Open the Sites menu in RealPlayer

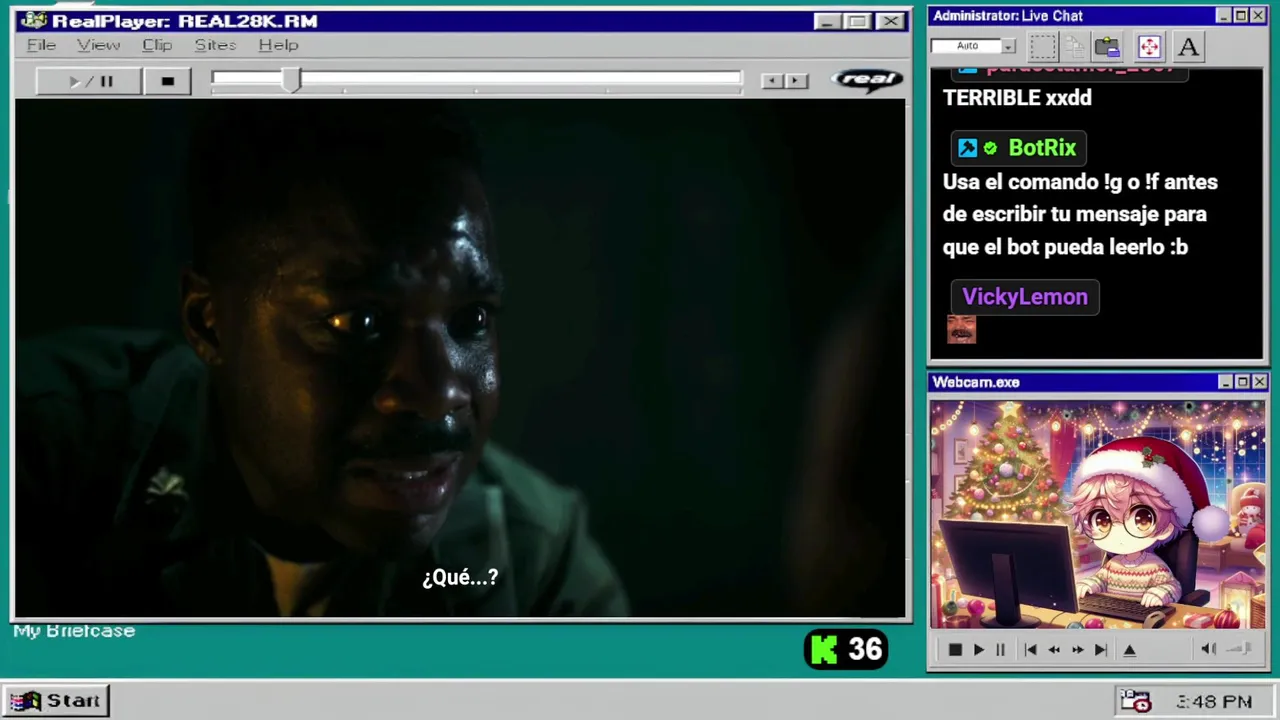[x=215, y=45]
